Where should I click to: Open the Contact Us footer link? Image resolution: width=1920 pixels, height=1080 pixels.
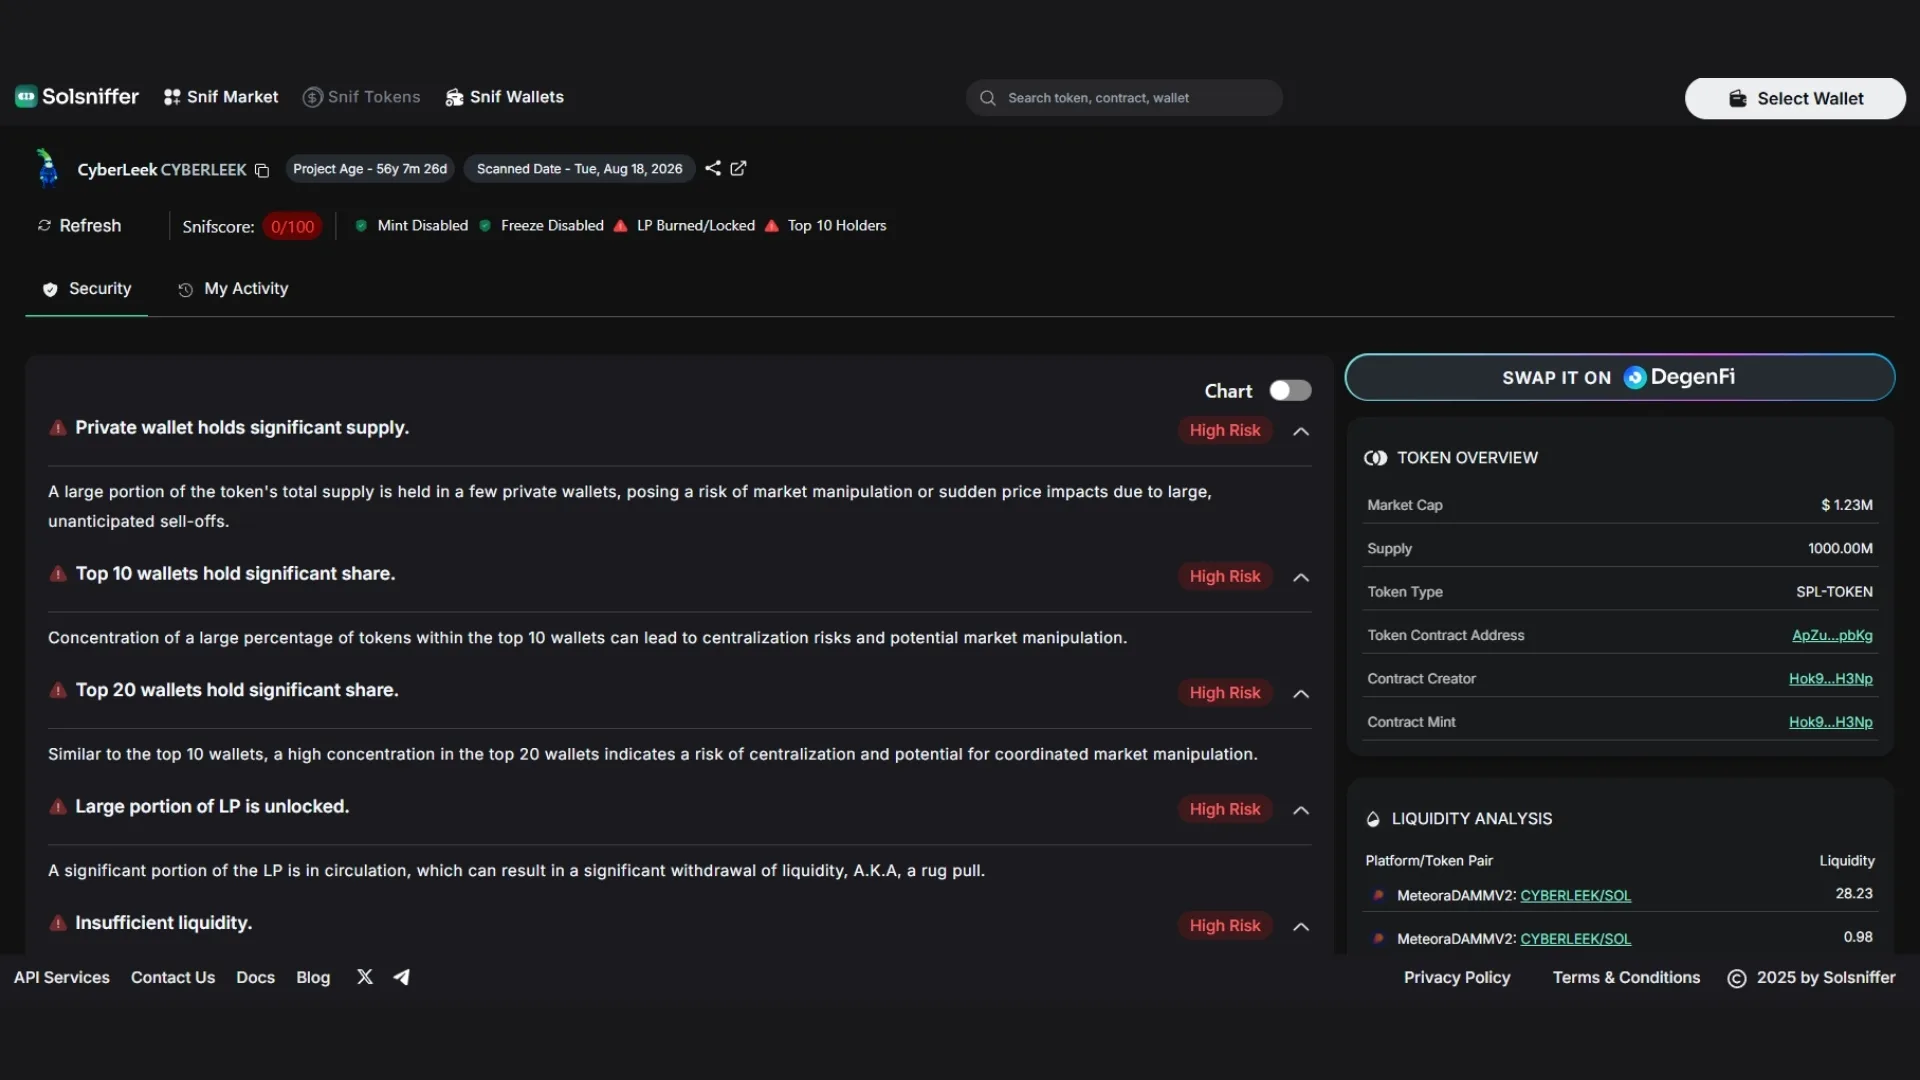pos(173,977)
